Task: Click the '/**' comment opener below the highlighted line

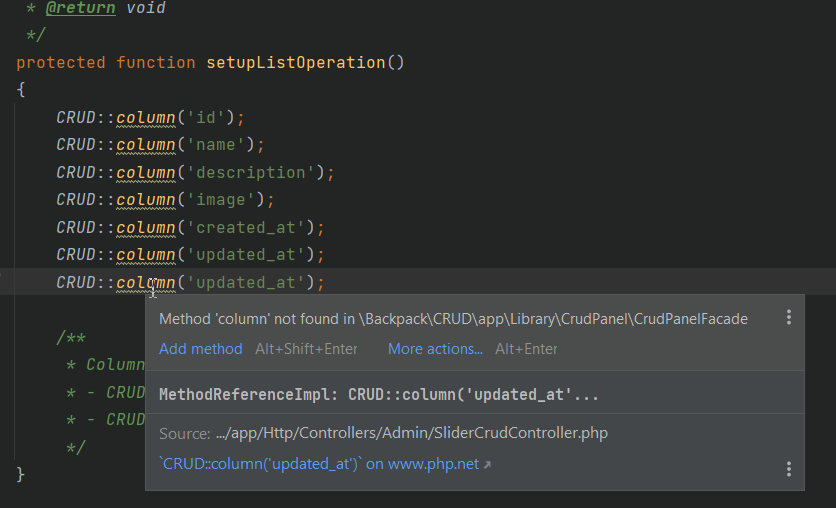Action: 71,338
